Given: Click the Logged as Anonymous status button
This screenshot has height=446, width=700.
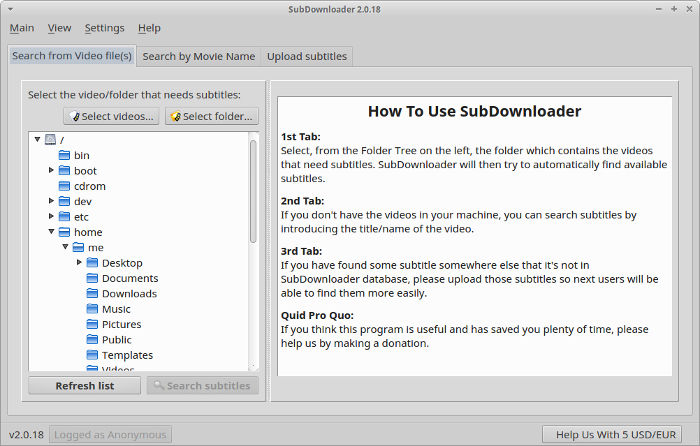Looking at the screenshot, I should pyautogui.click(x=110, y=434).
